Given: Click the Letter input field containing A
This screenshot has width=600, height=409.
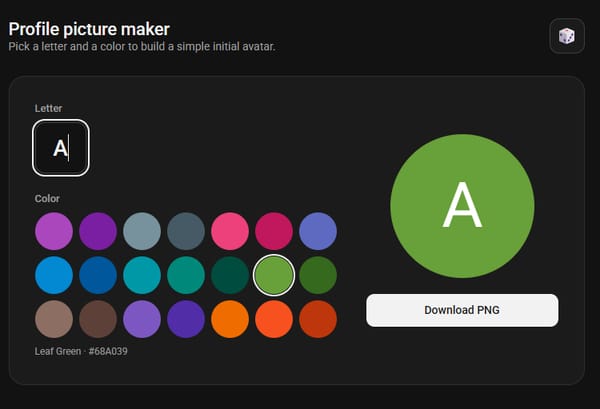Looking at the screenshot, I should pyautogui.click(x=61, y=148).
